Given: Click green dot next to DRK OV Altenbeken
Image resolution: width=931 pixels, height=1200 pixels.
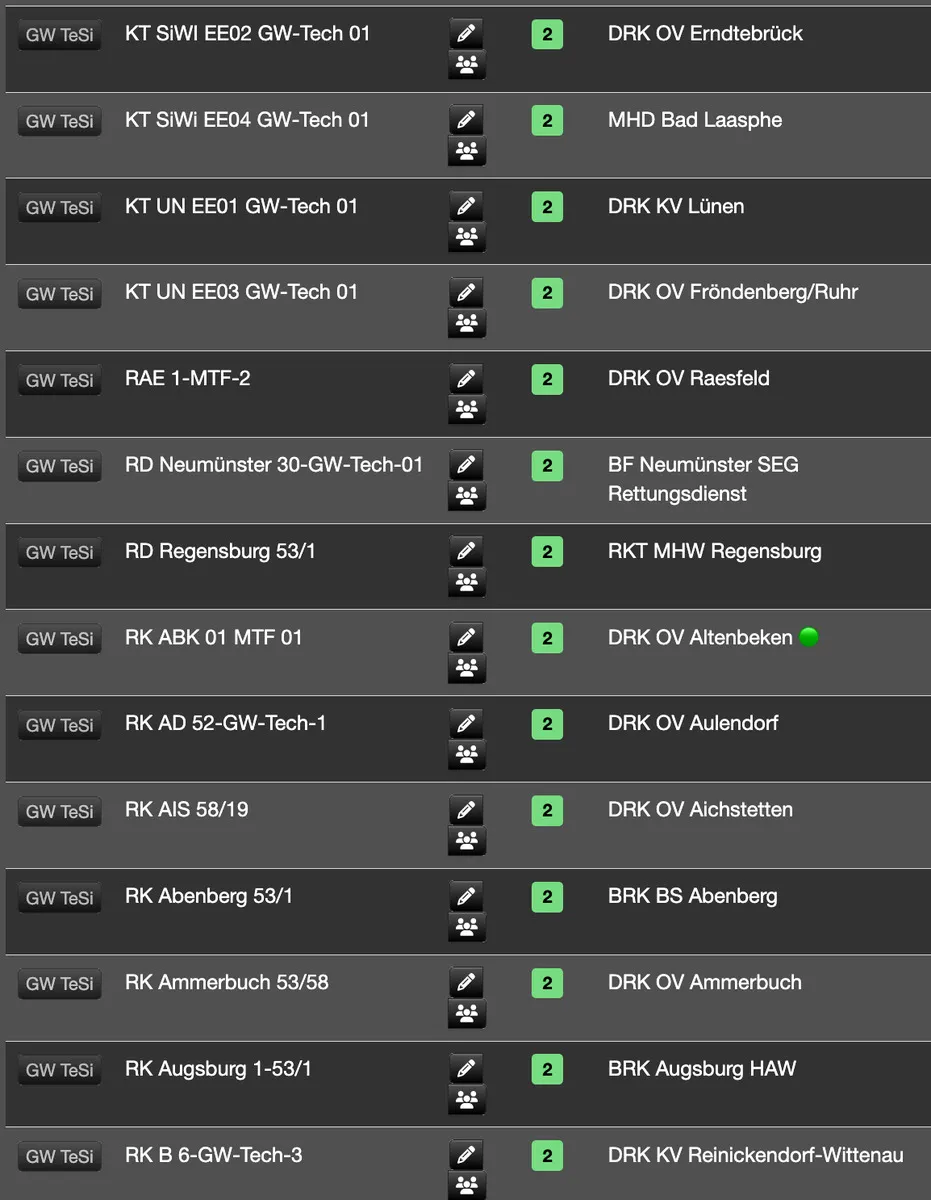Looking at the screenshot, I should [x=809, y=637].
